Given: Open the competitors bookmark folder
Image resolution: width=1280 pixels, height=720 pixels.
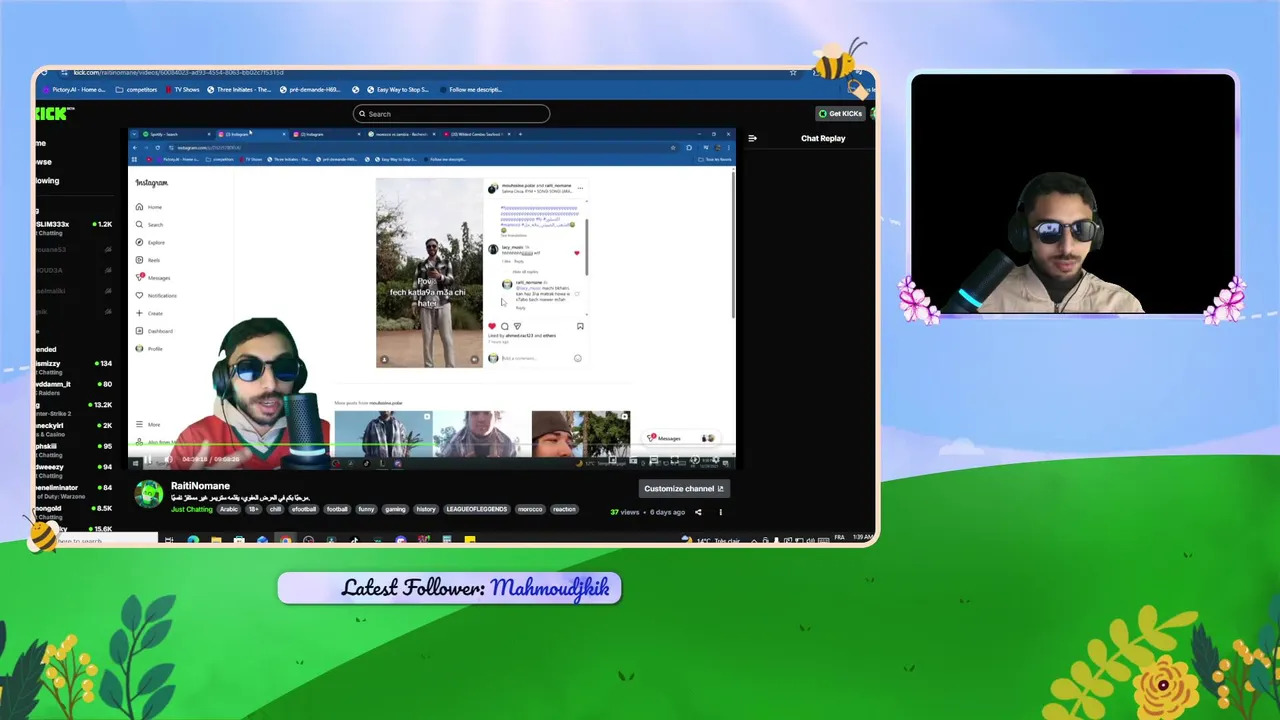Looking at the screenshot, I should click(137, 89).
